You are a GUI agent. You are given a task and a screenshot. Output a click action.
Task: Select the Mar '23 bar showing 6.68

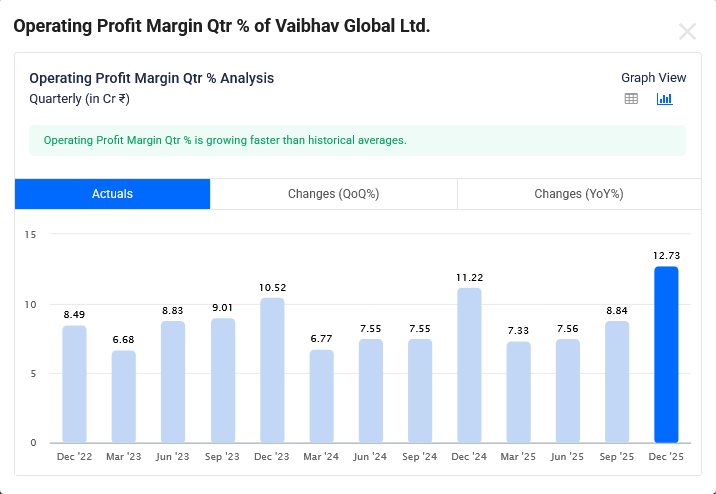pyautogui.click(x=124, y=397)
